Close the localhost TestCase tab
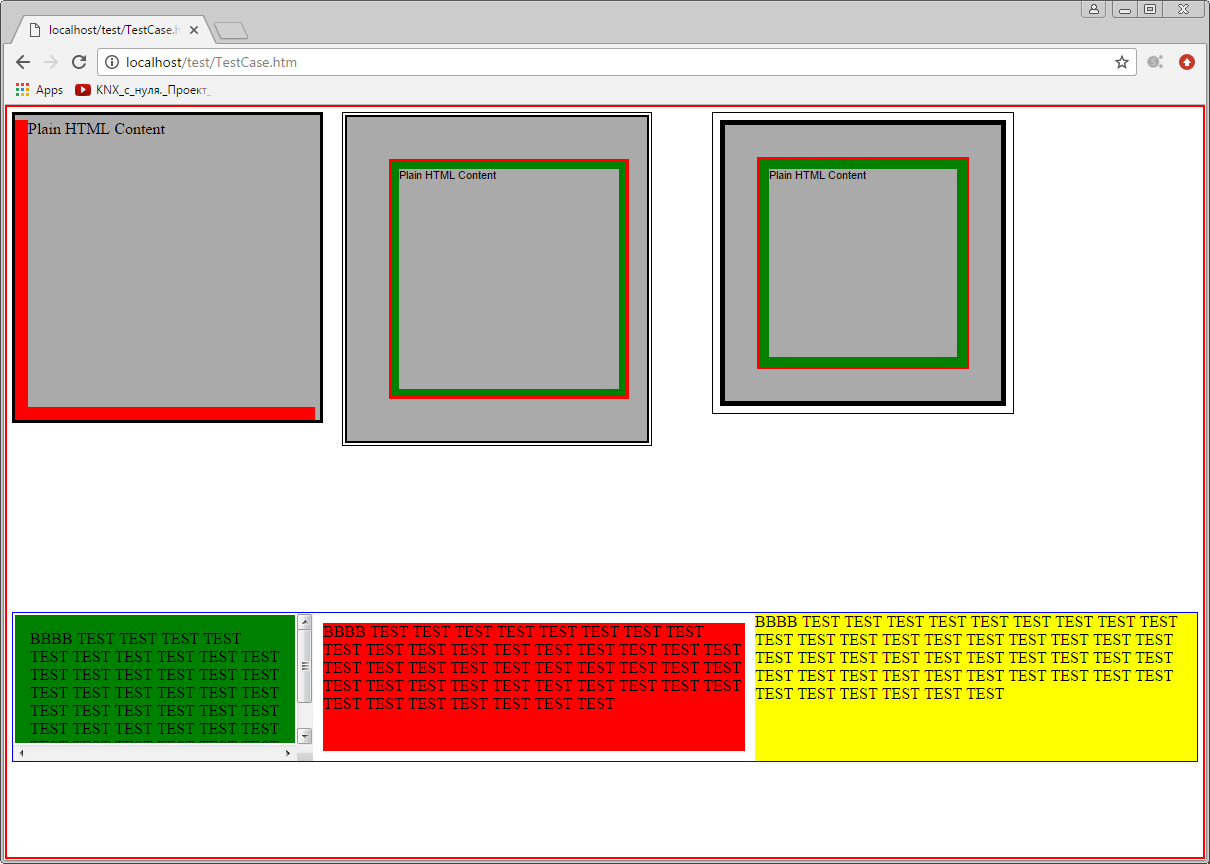 (192, 30)
